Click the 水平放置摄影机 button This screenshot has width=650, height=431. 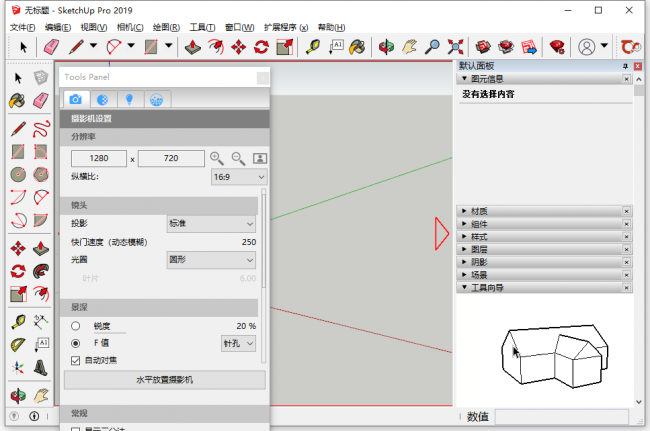pos(164,380)
